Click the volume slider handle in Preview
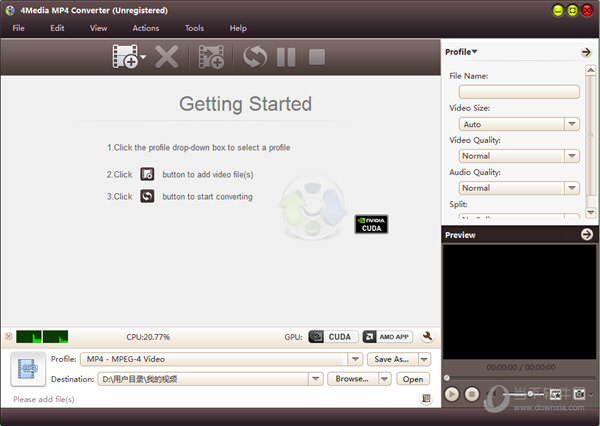 (x=530, y=394)
